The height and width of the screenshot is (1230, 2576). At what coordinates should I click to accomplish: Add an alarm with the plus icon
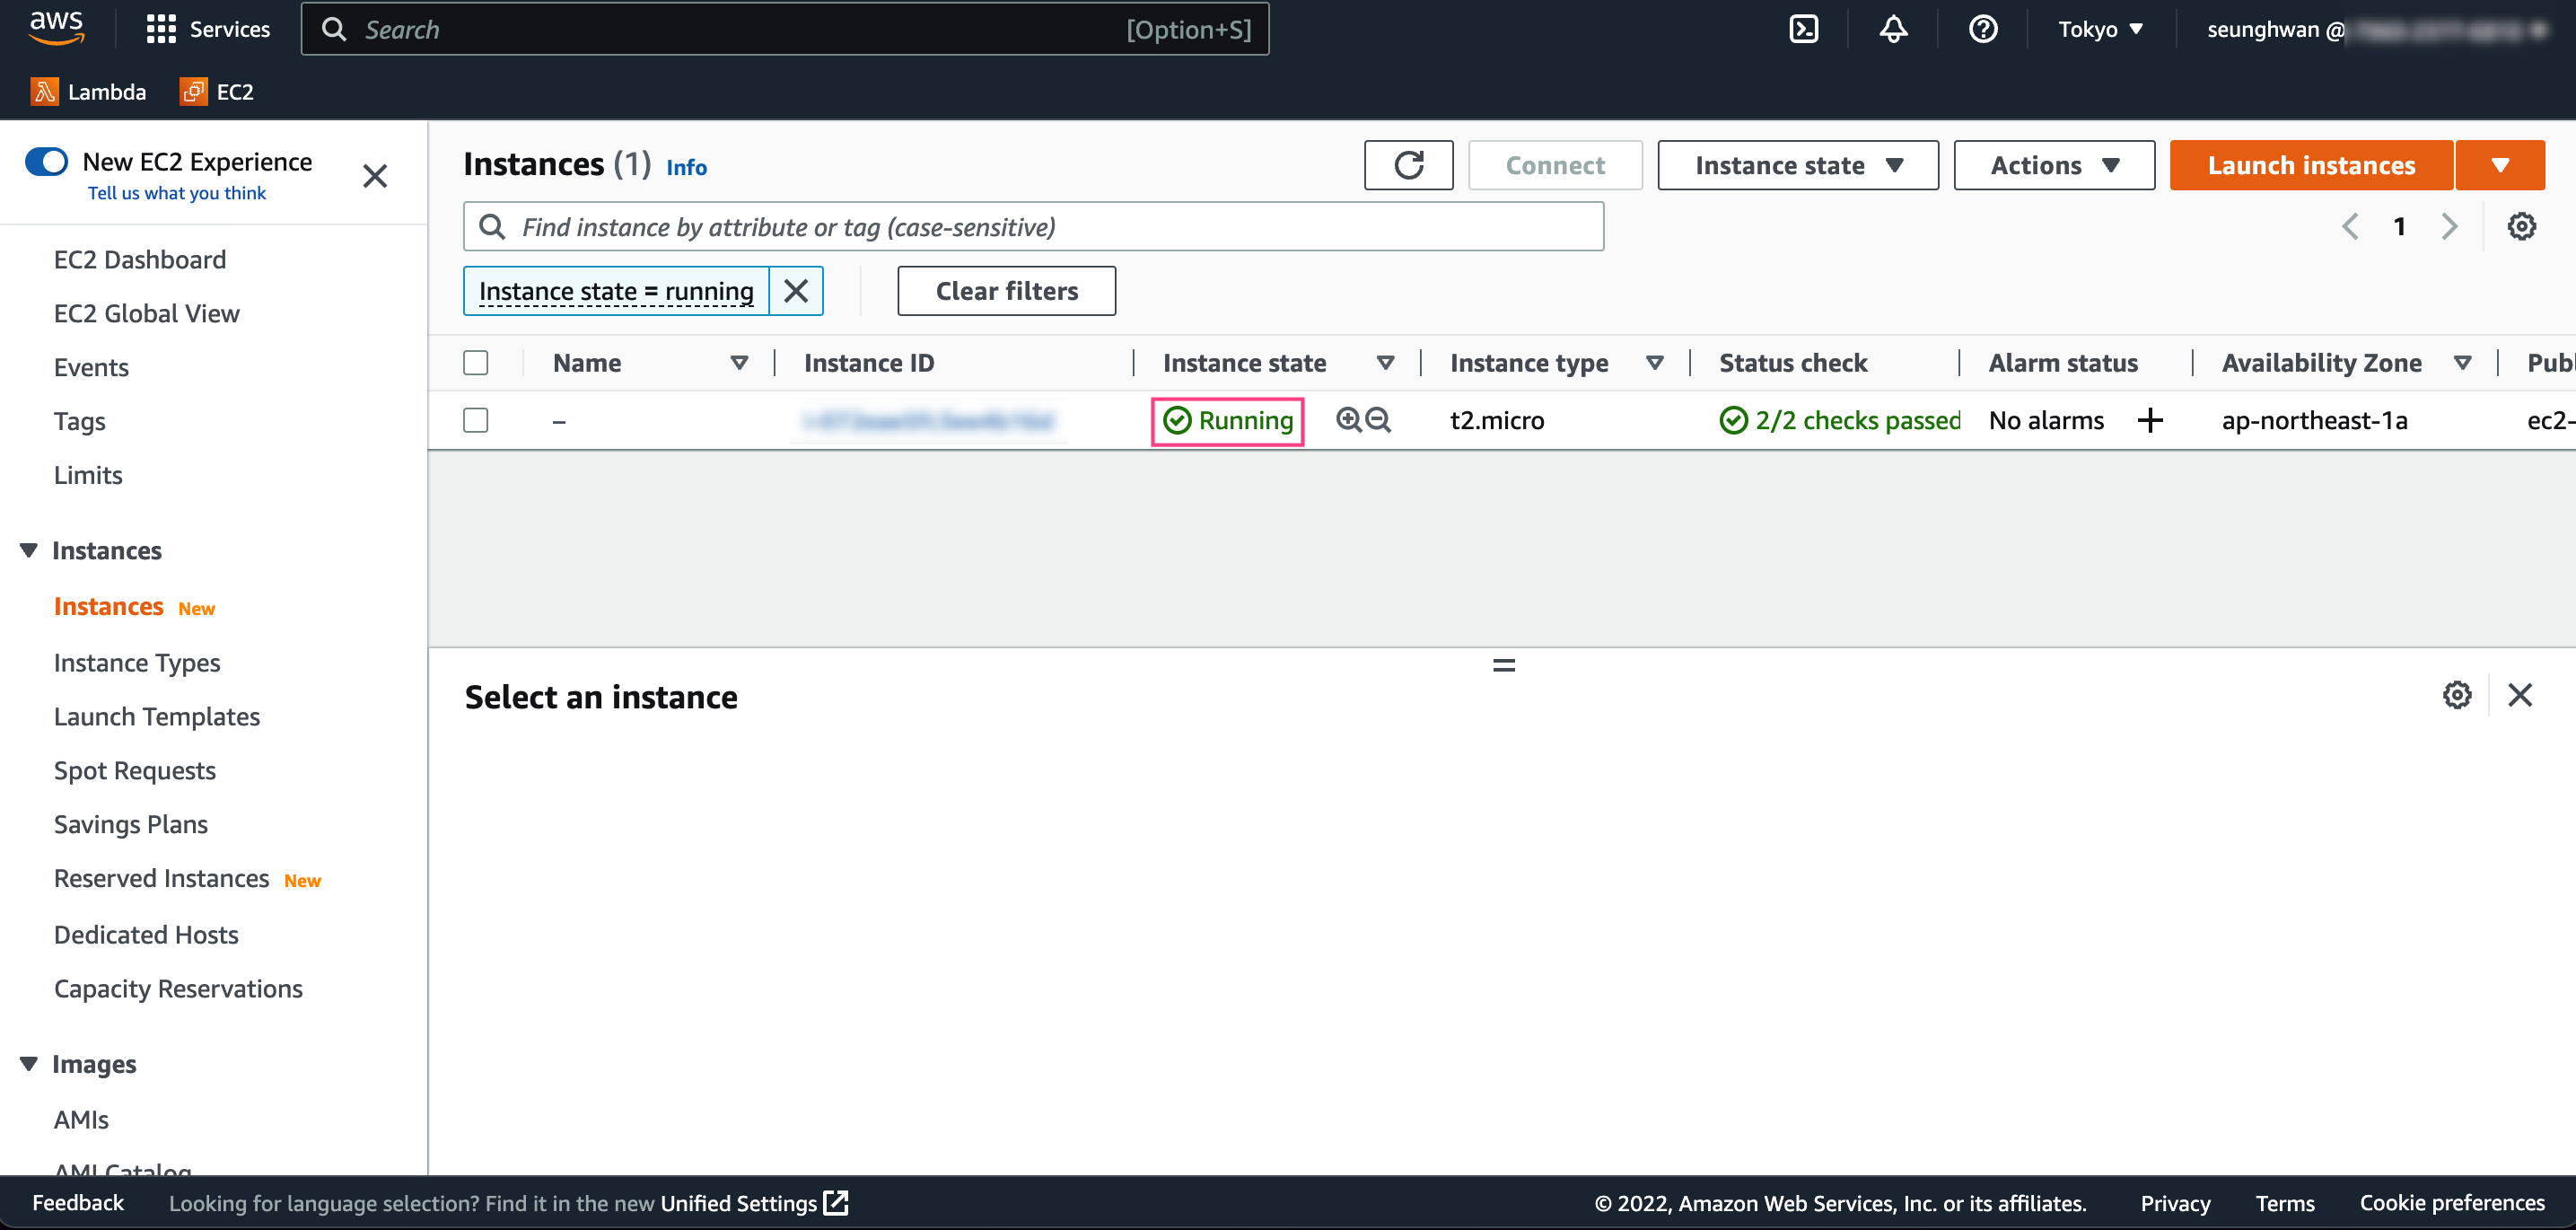pos(2149,420)
